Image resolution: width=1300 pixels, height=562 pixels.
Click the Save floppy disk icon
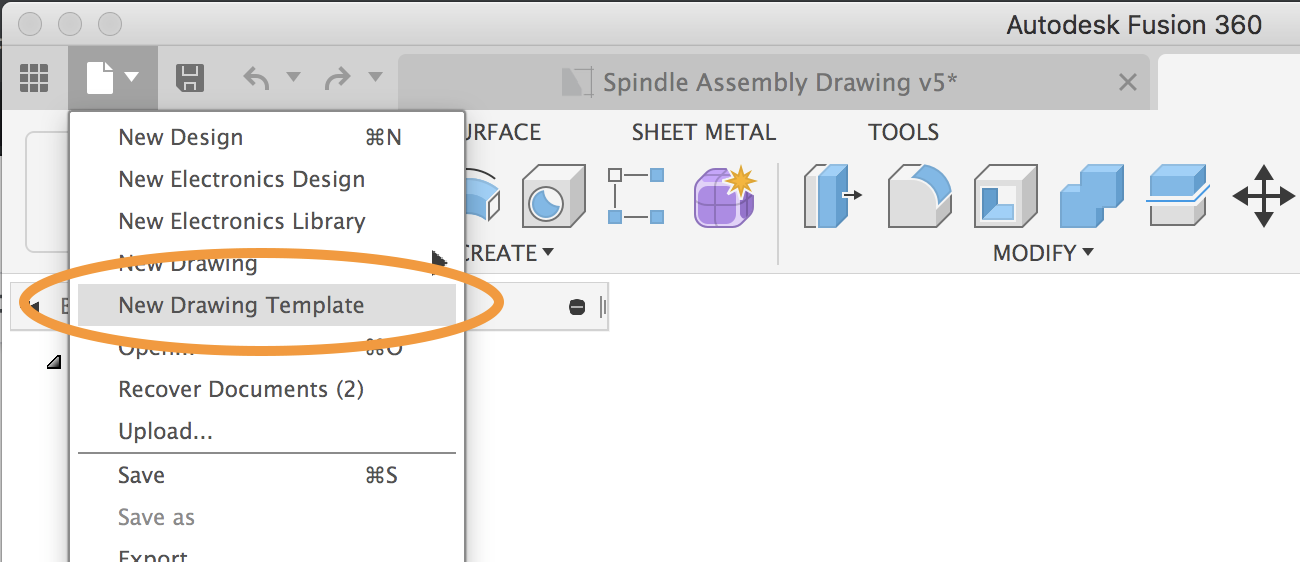[190, 78]
